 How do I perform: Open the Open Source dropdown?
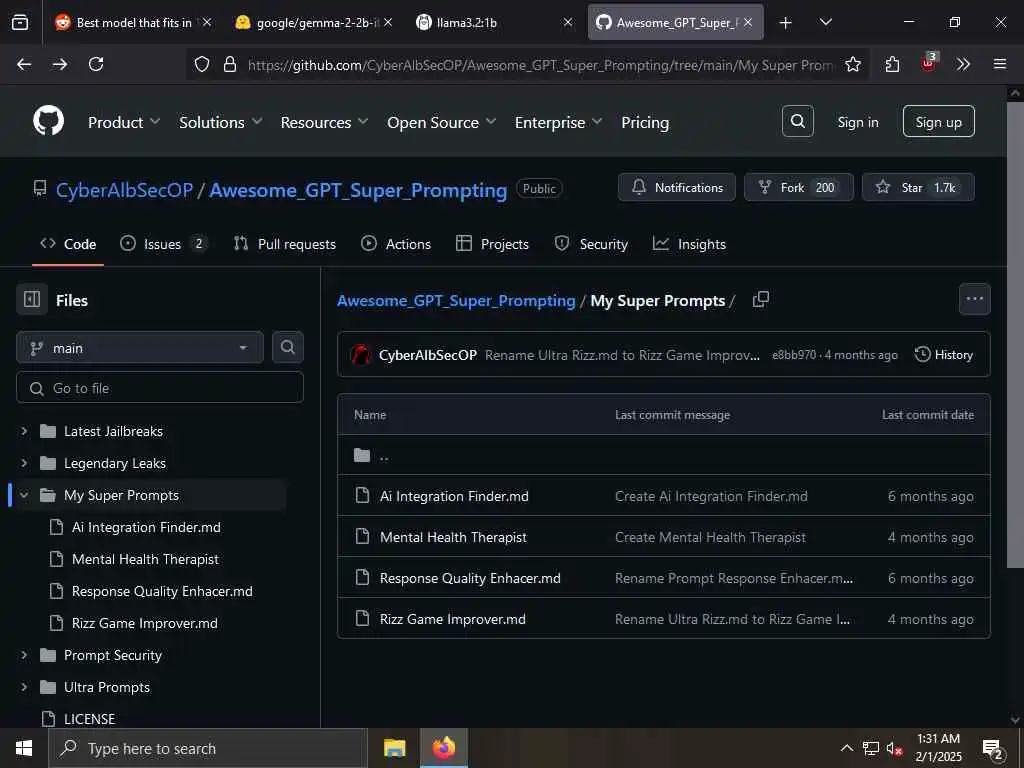pos(441,122)
